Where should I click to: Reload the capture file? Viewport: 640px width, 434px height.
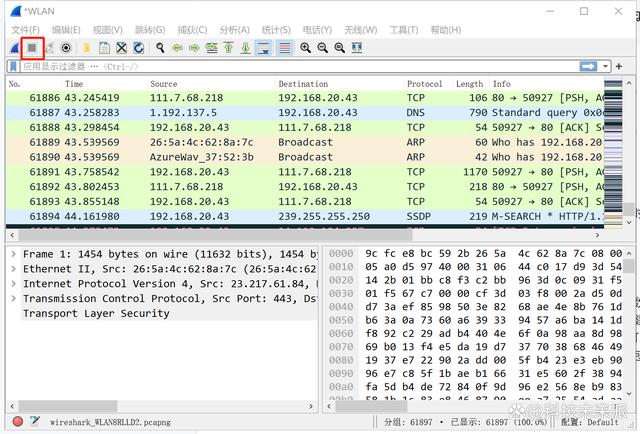(x=138, y=47)
